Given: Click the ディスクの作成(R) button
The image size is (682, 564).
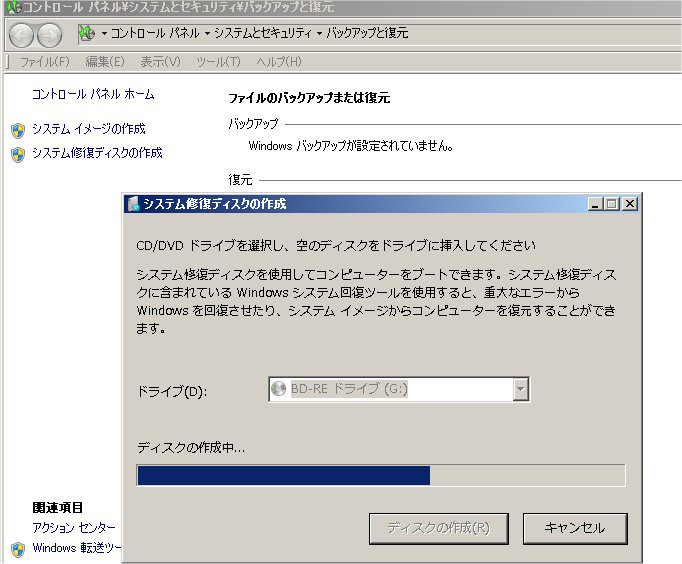Looking at the screenshot, I should click(x=438, y=528).
